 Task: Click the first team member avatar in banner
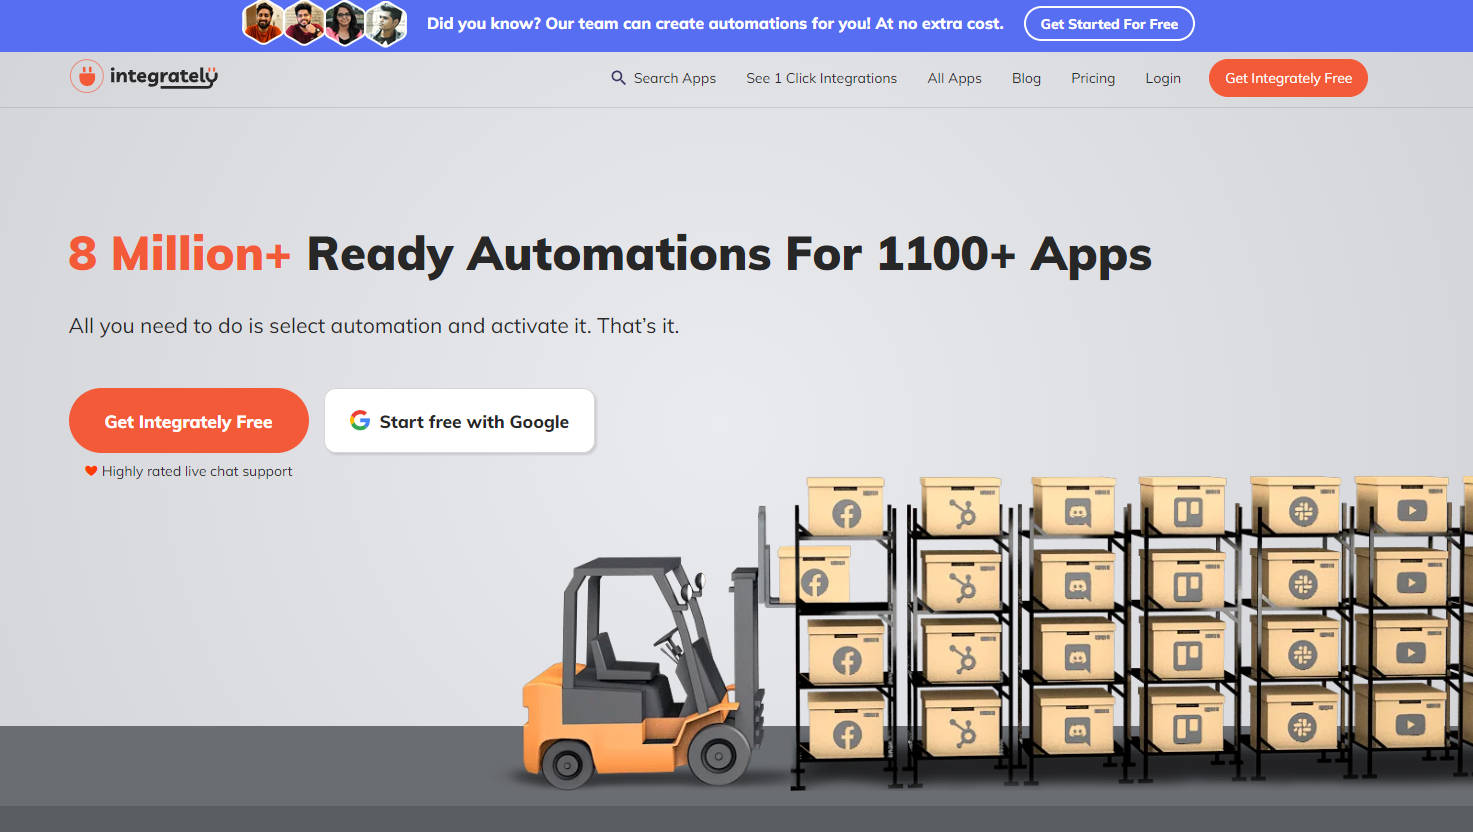(263, 23)
